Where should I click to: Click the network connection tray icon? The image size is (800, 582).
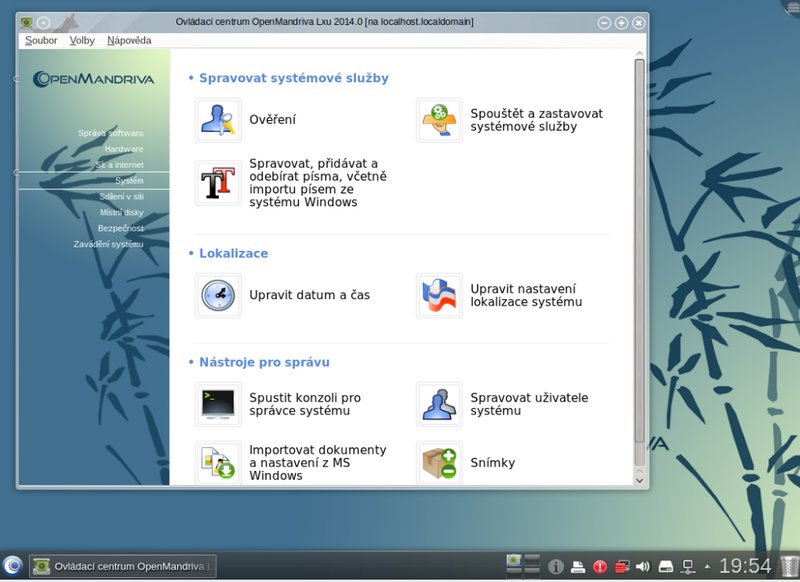tap(688, 566)
